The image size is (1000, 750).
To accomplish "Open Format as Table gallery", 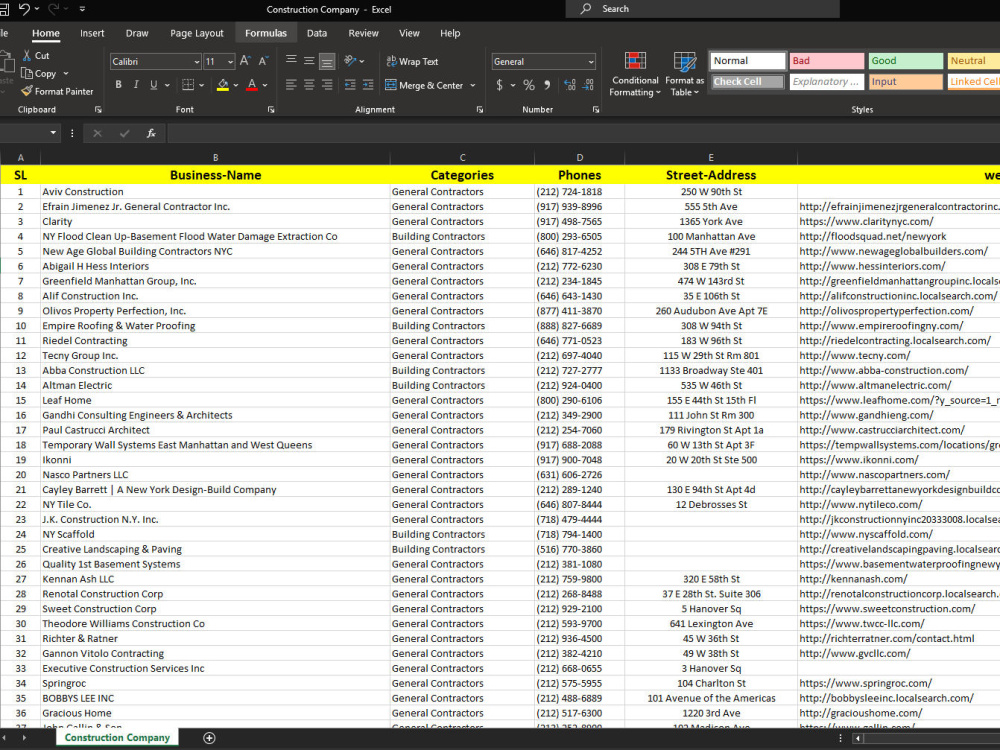I will (684, 74).
